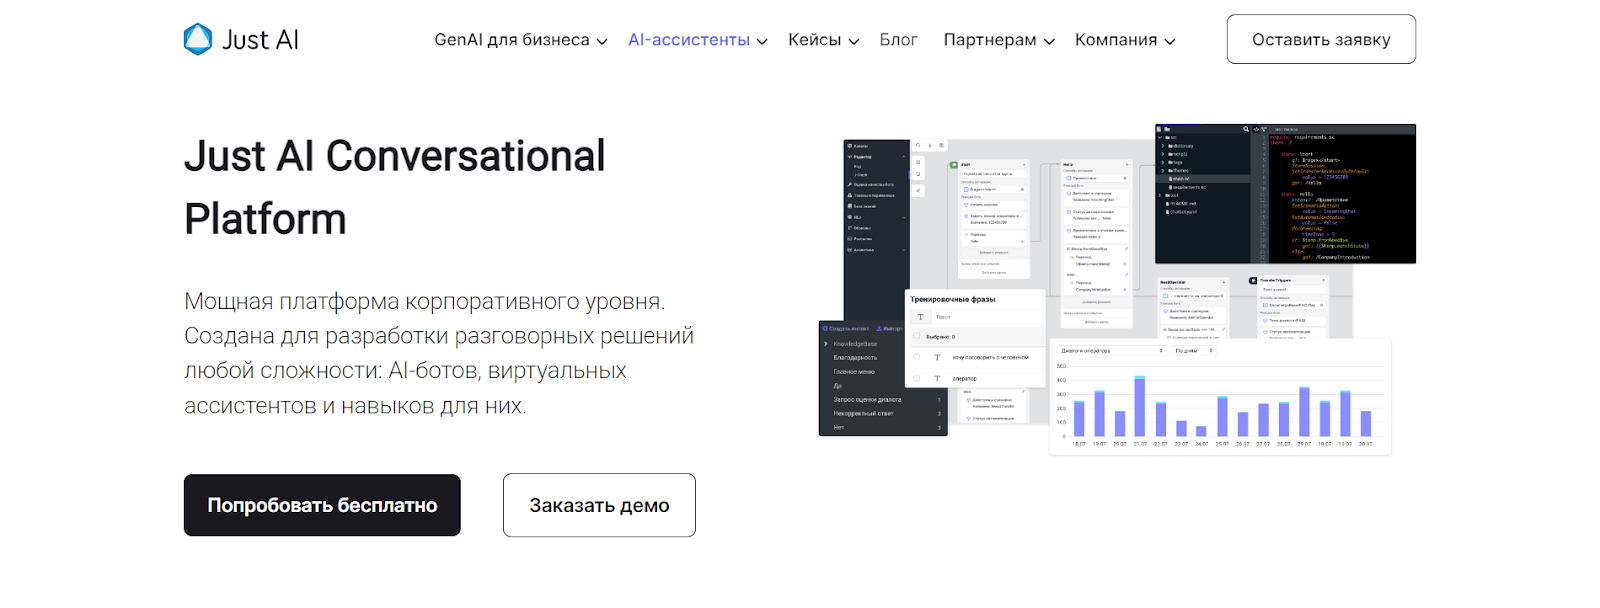The width and height of the screenshot is (1600, 608).
Task: Open the platform screenshot collage image
Action: pos(1117,290)
